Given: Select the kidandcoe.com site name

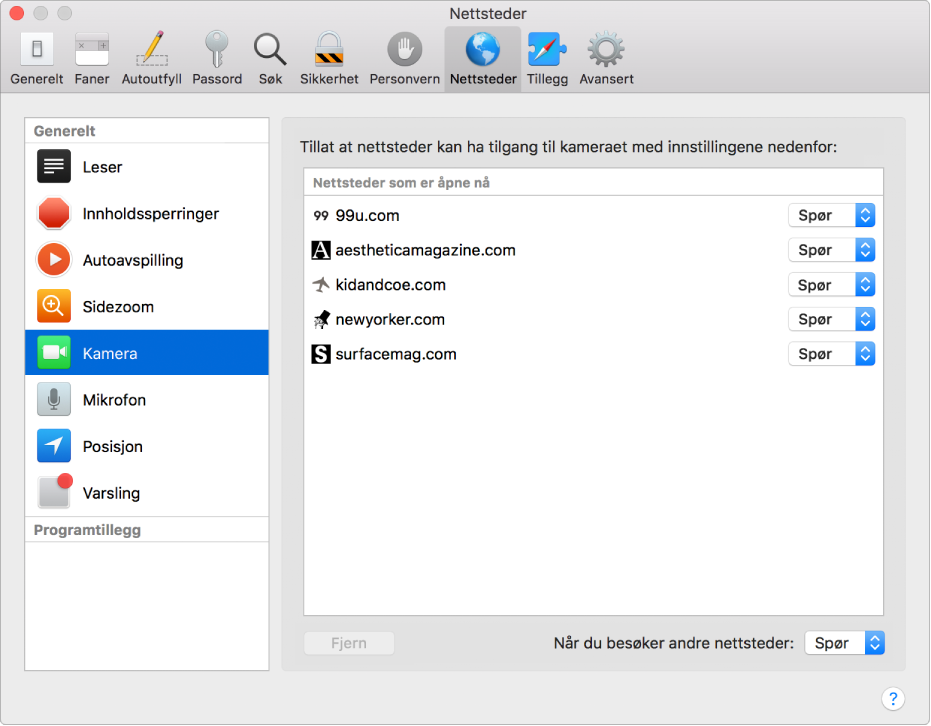Looking at the screenshot, I should coord(390,285).
